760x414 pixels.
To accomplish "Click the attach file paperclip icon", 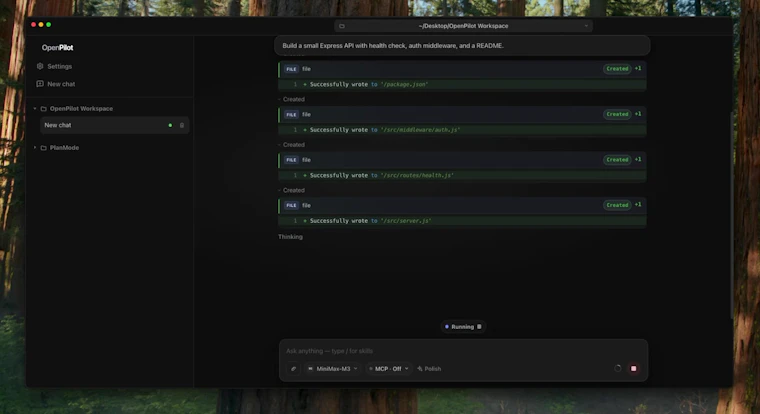I will click(x=293, y=369).
